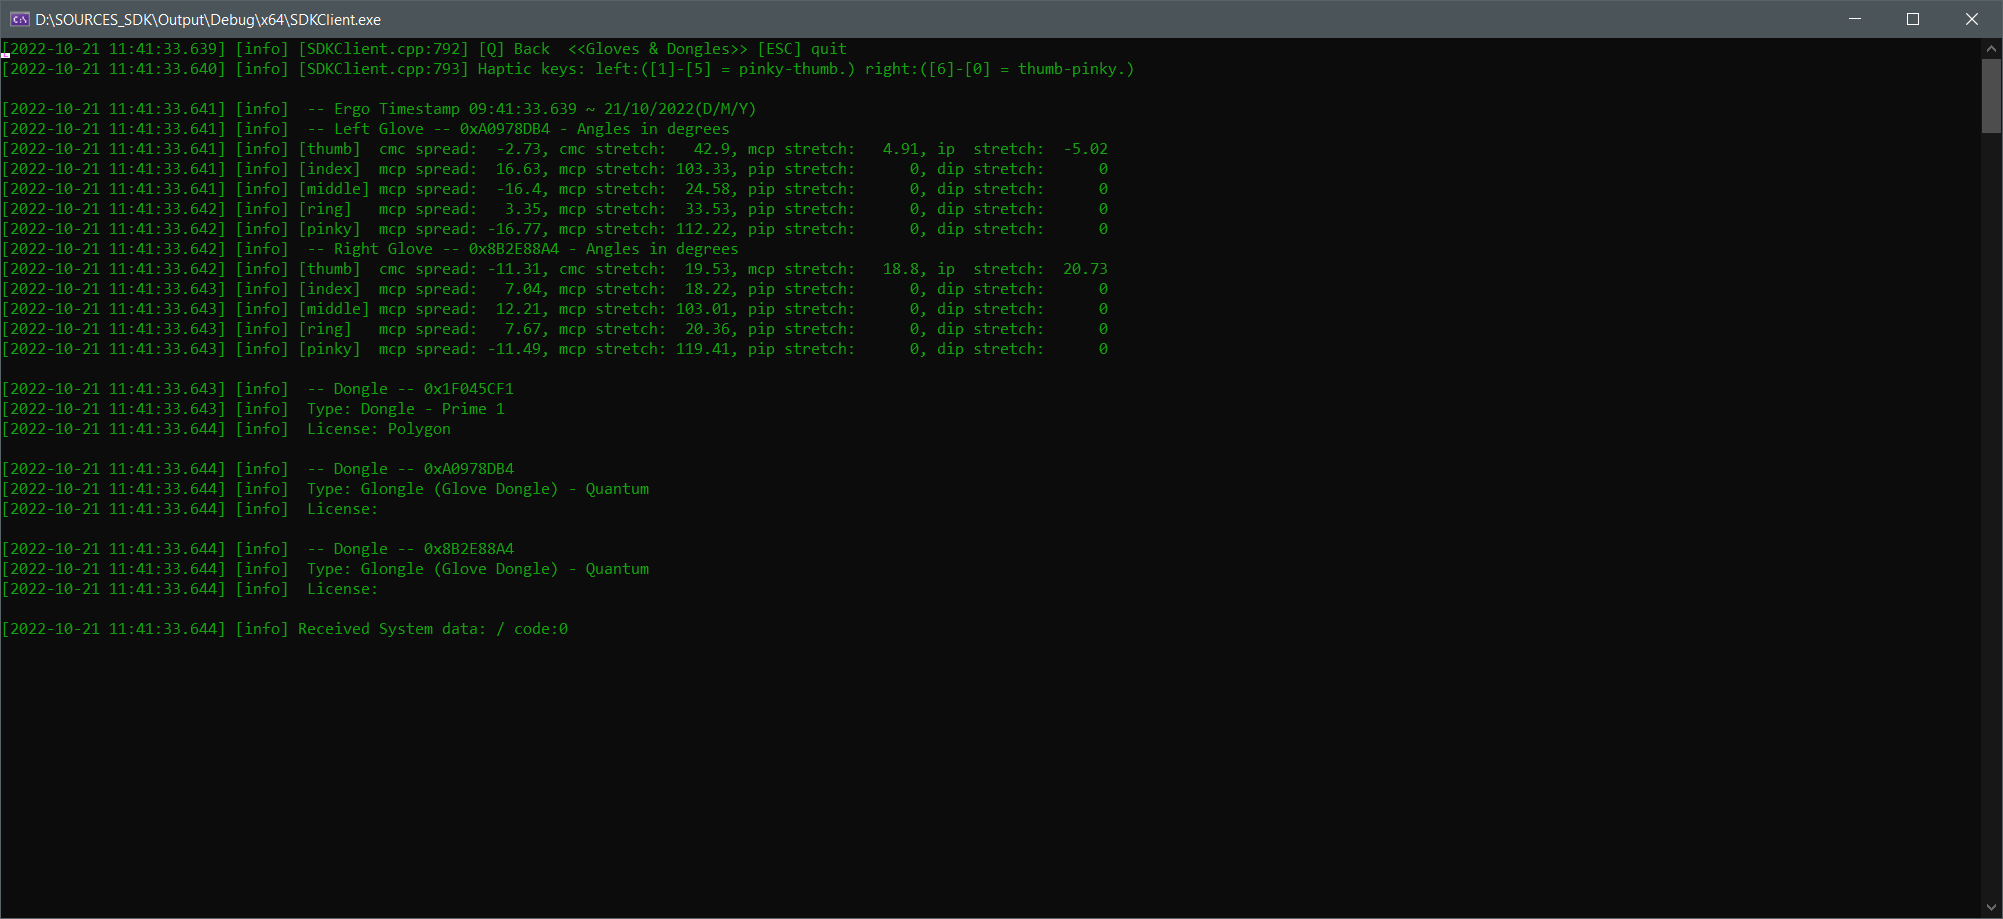Viewport: 2003px width, 919px height.
Task: Click 'Dongle -- 0x8B2E88A4' line
Action: coord(410,549)
